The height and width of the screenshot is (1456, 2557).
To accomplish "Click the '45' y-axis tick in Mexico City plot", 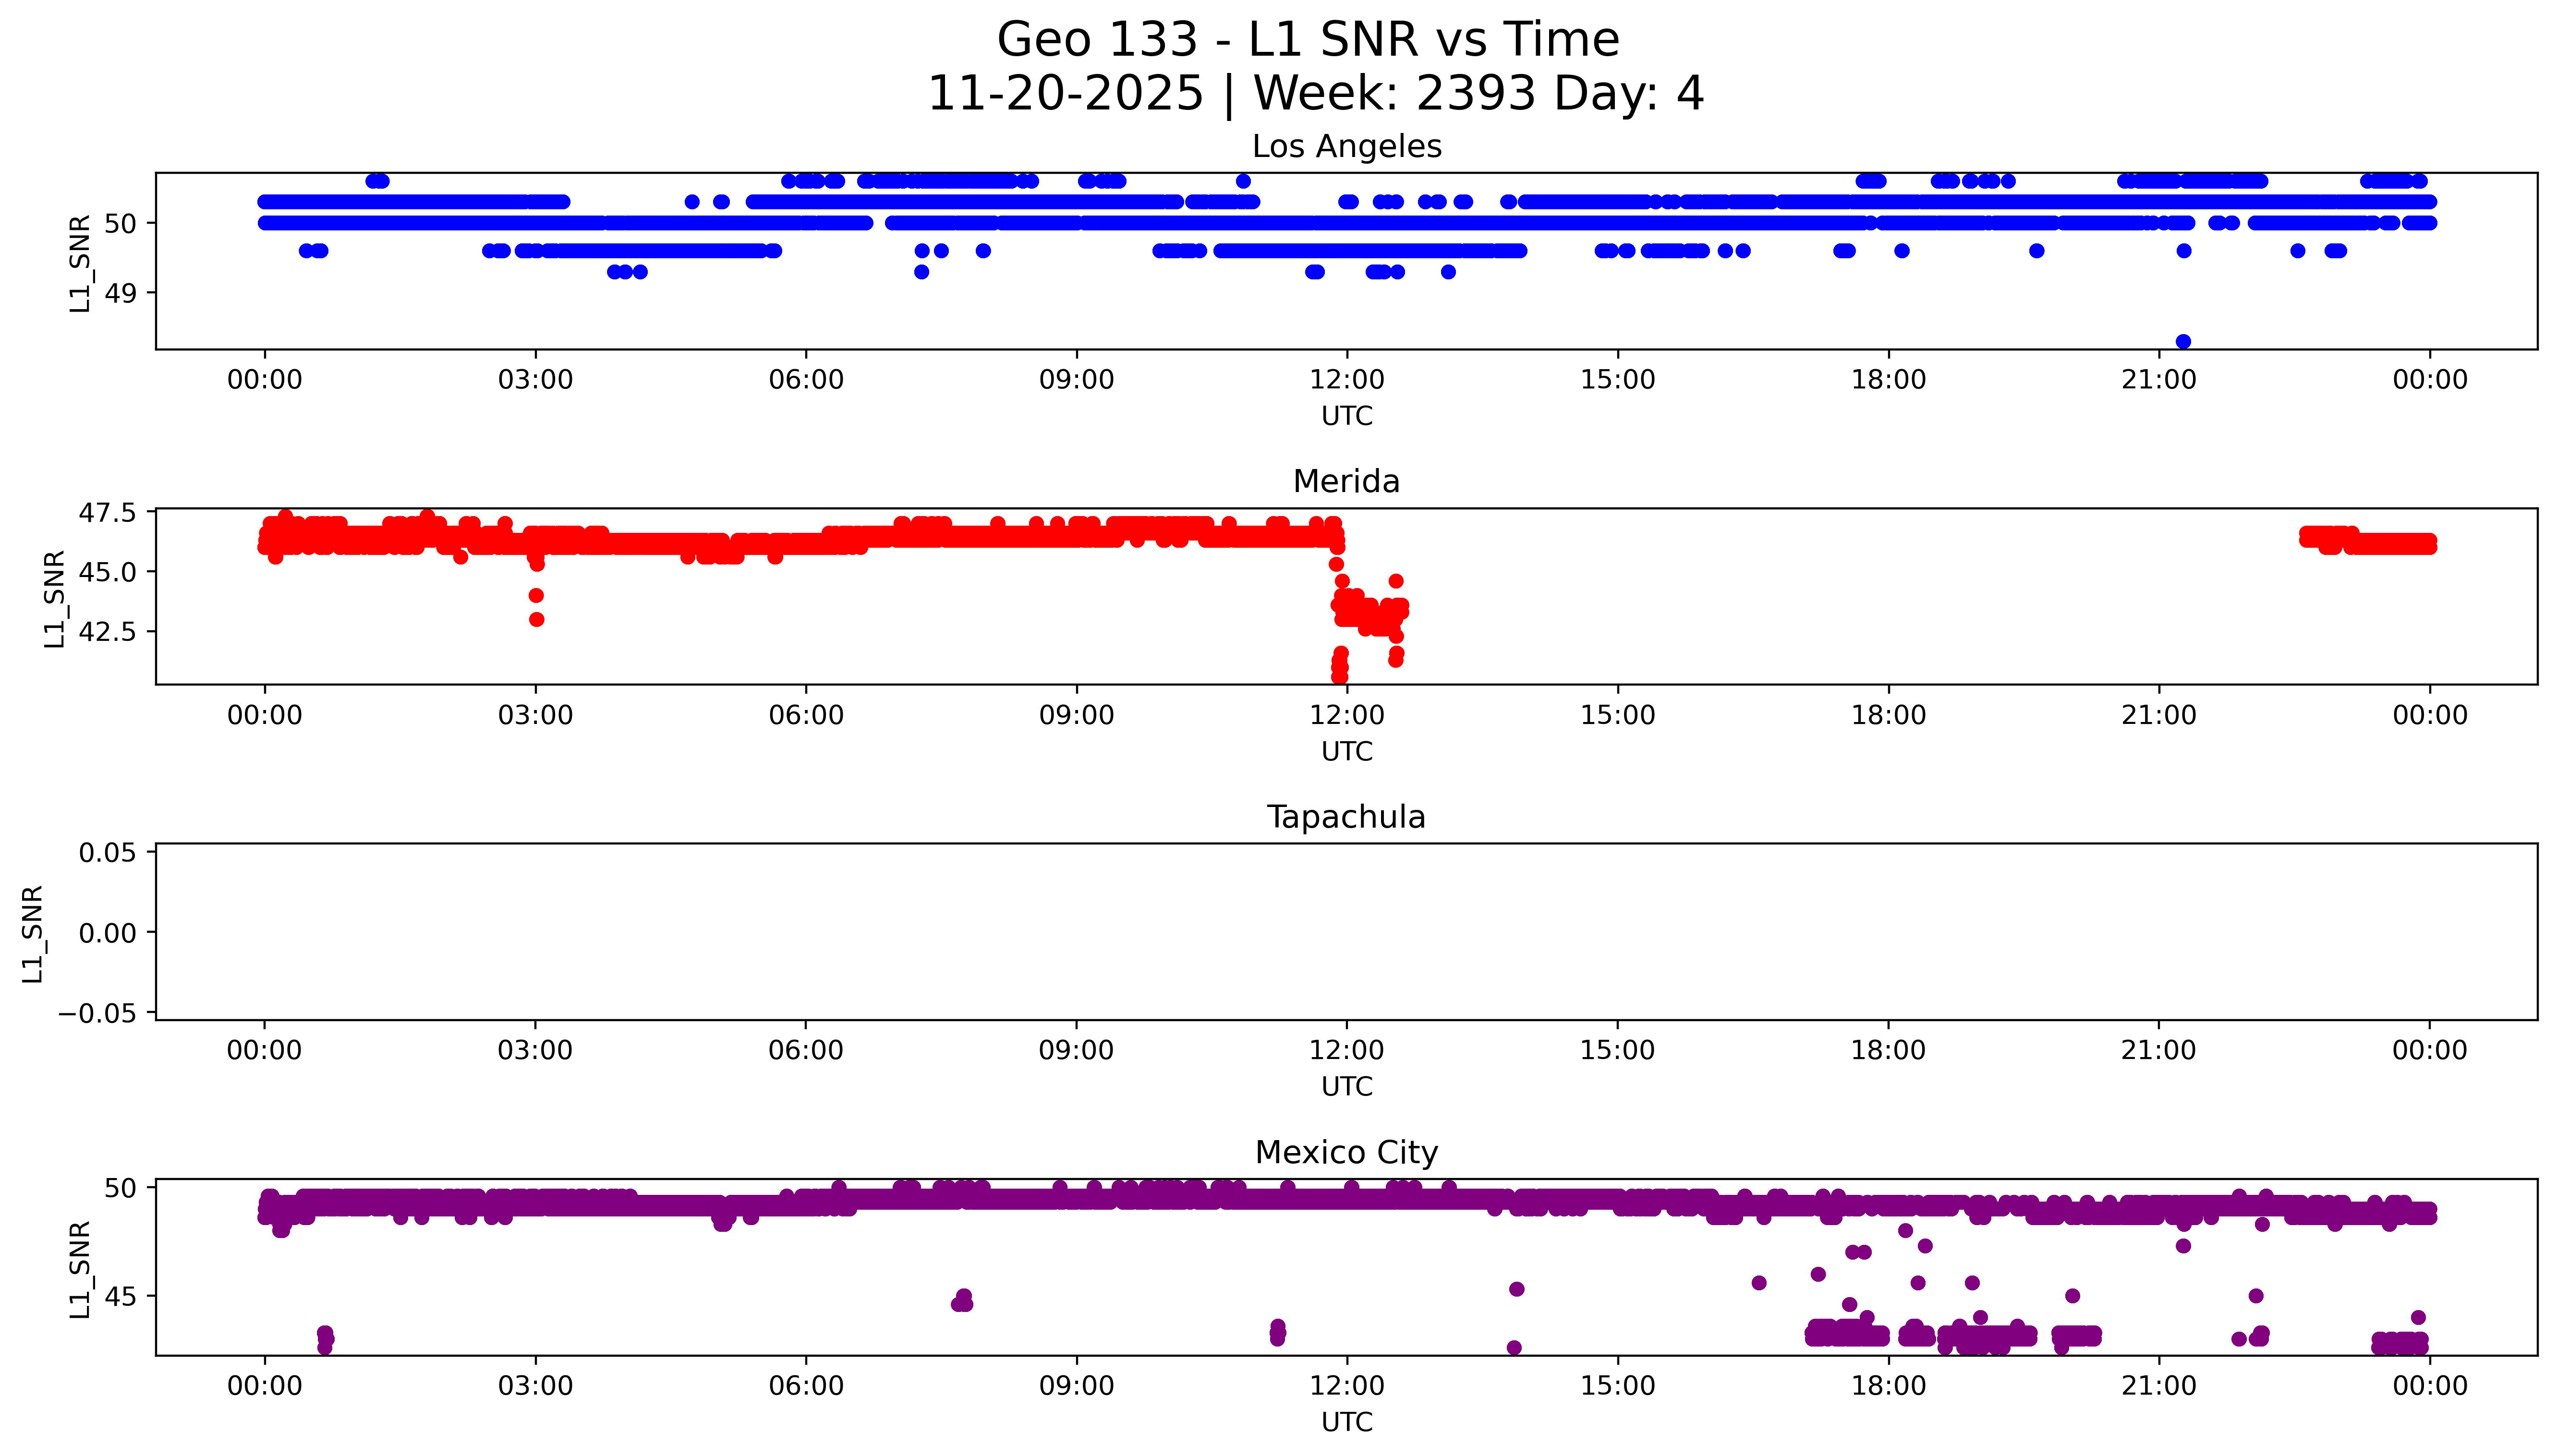I will [x=121, y=1297].
